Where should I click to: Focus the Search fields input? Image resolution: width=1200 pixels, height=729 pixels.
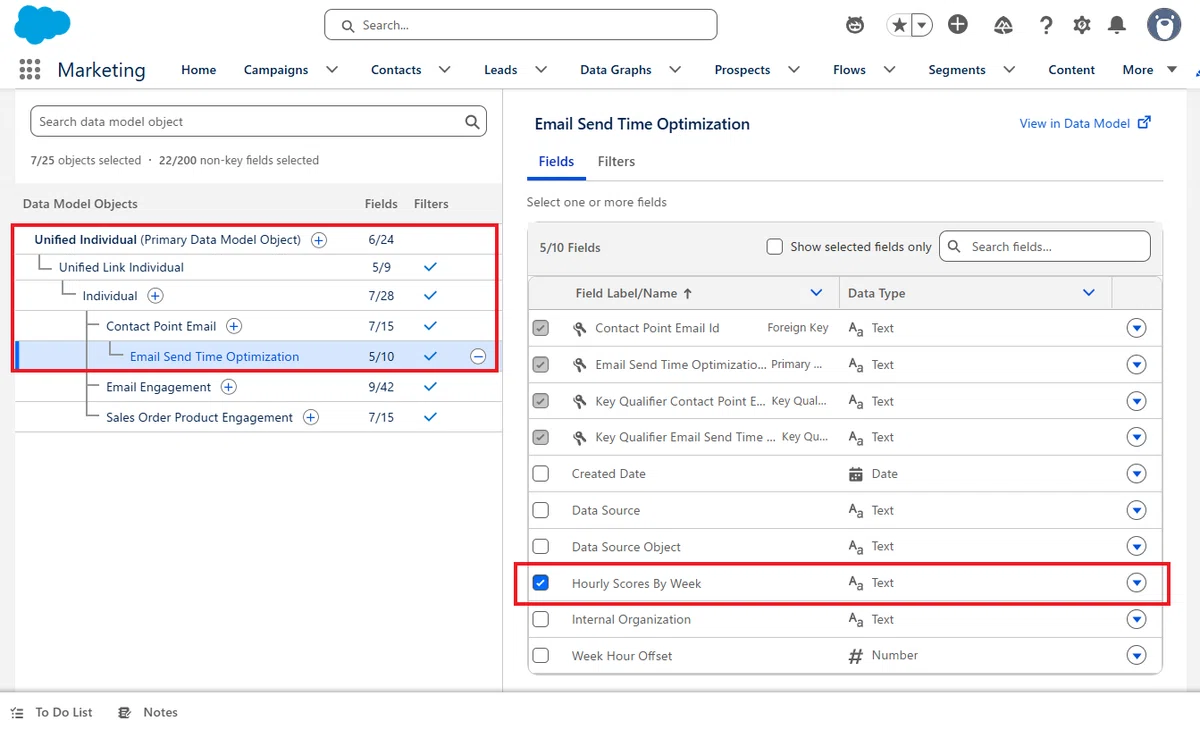(1045, 246)
